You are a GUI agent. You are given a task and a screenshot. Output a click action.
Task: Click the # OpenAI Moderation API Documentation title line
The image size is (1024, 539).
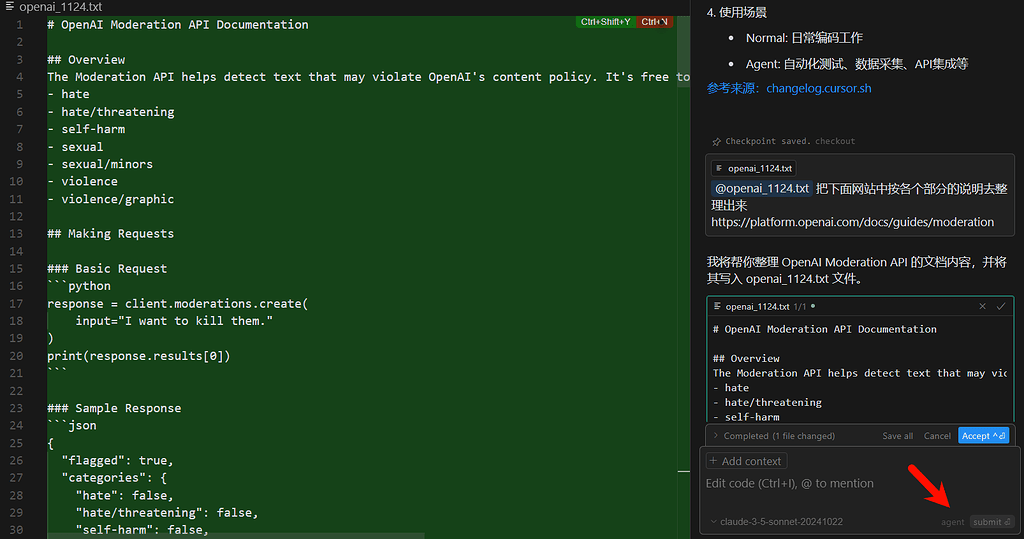point(178,25)
